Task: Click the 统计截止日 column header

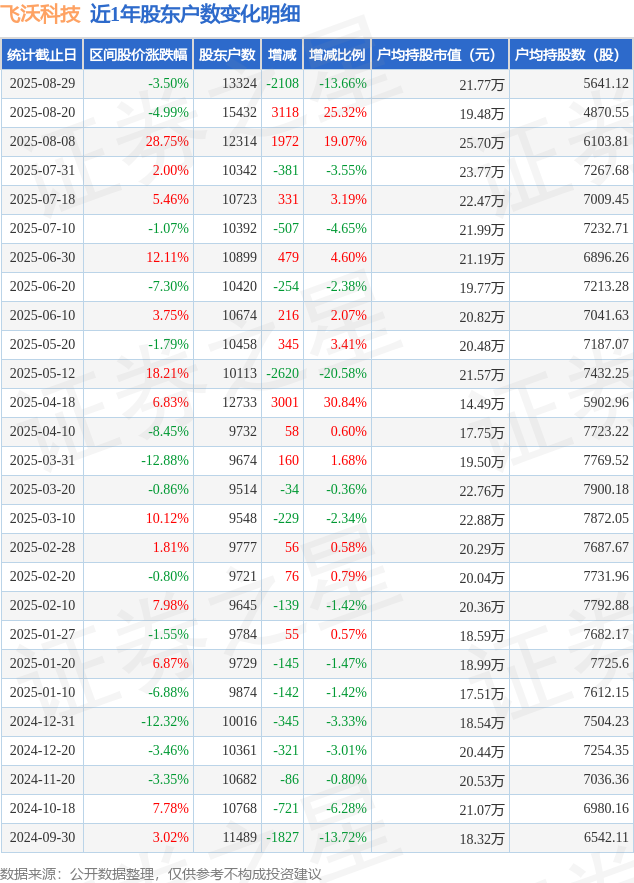Action: 42,55
